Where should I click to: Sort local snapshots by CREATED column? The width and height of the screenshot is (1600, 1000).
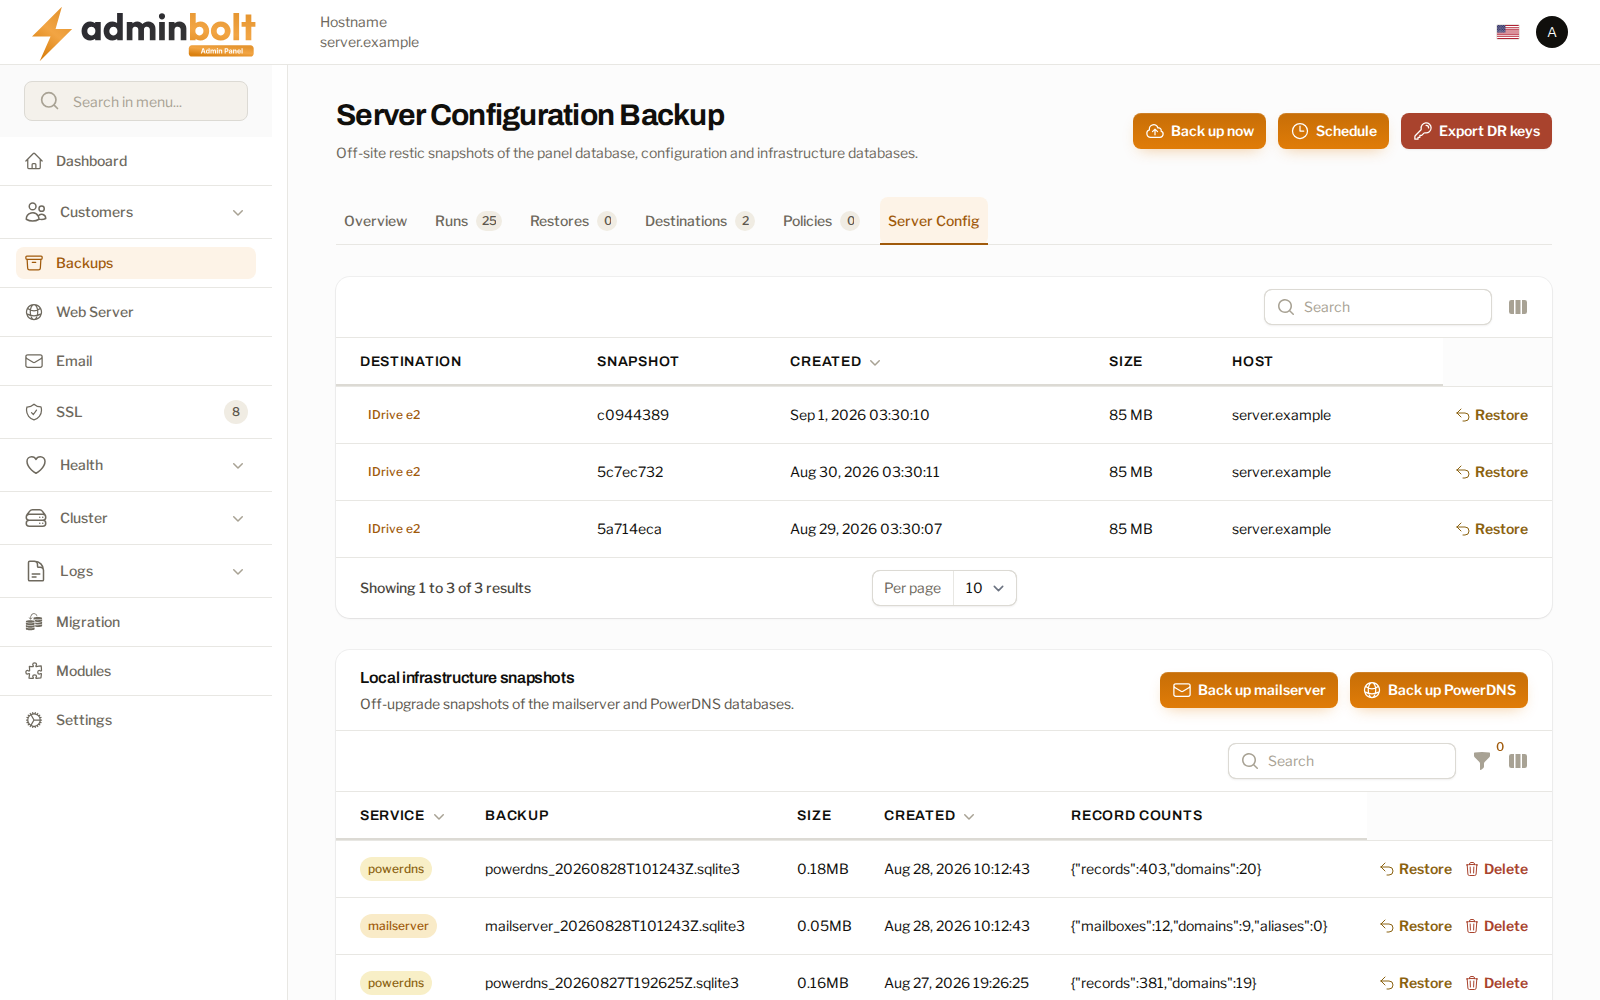pos(929,815)
